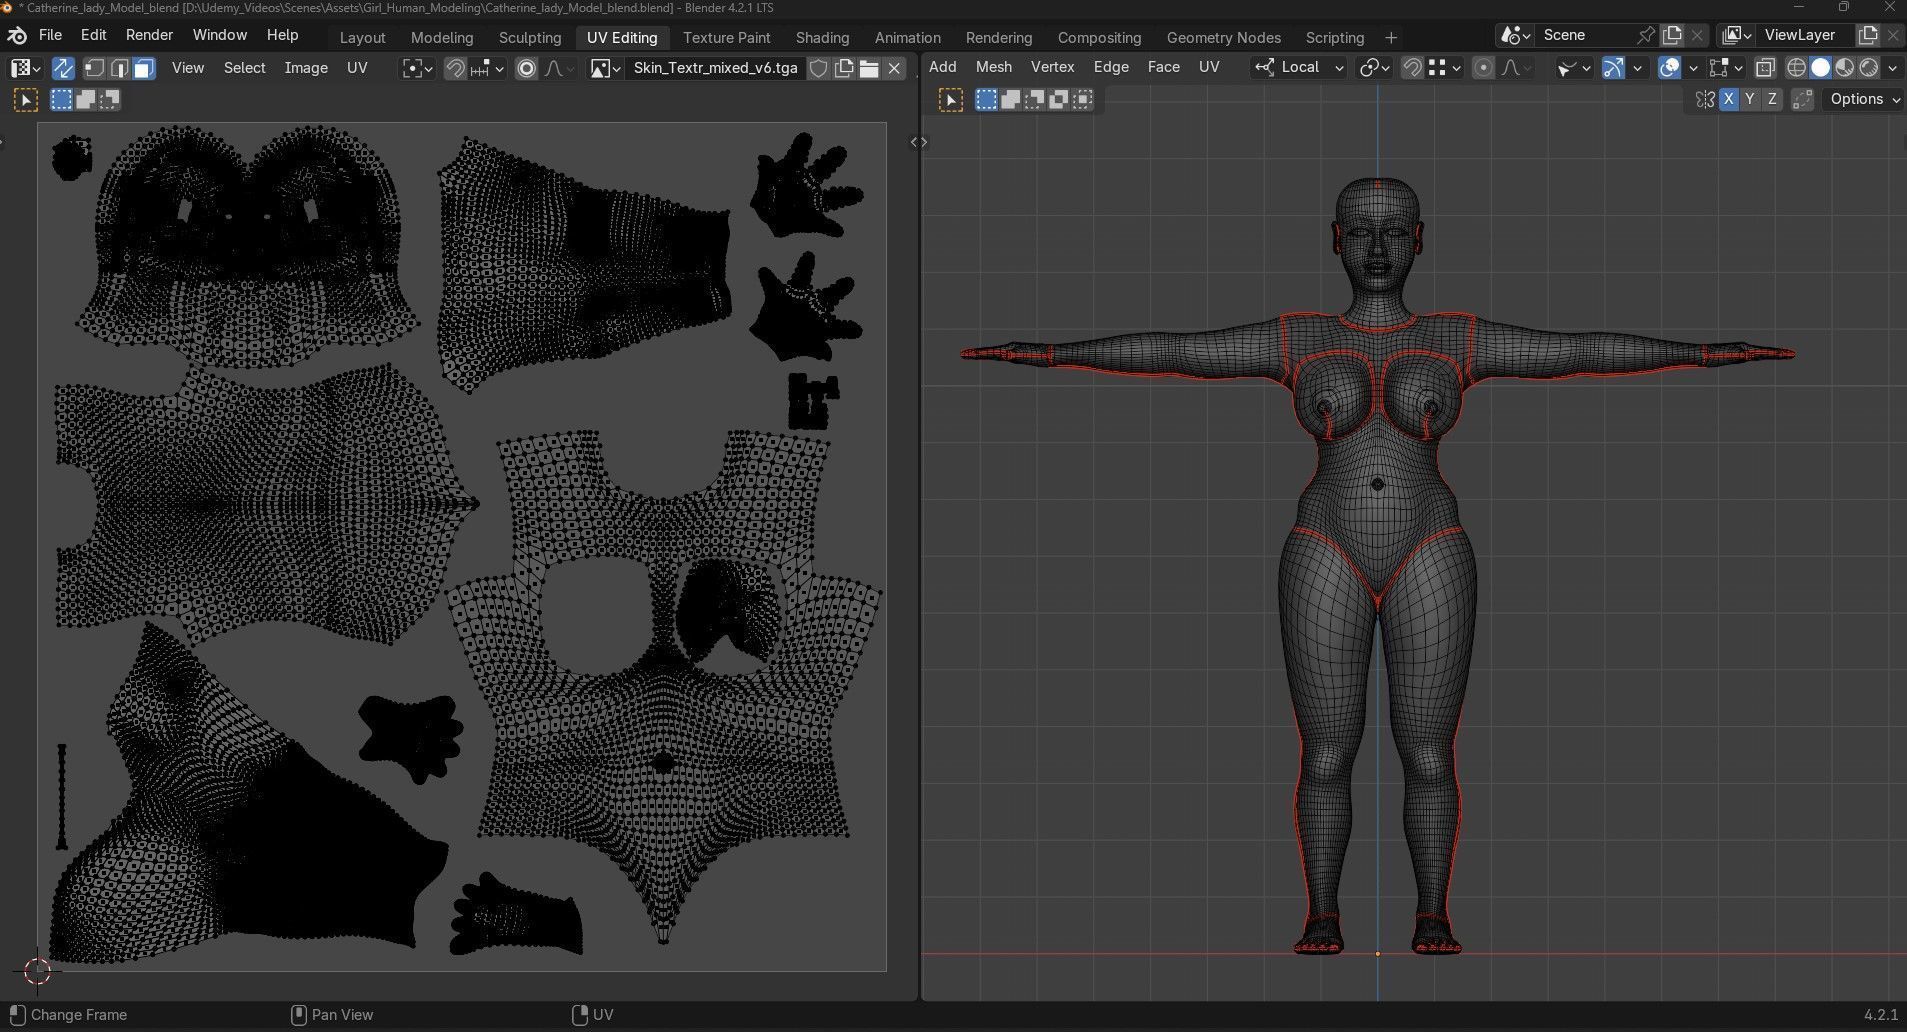The image size is (1907, 1032).
Task: Enable Y axis mirror
Action: (x=1750, y=99)
